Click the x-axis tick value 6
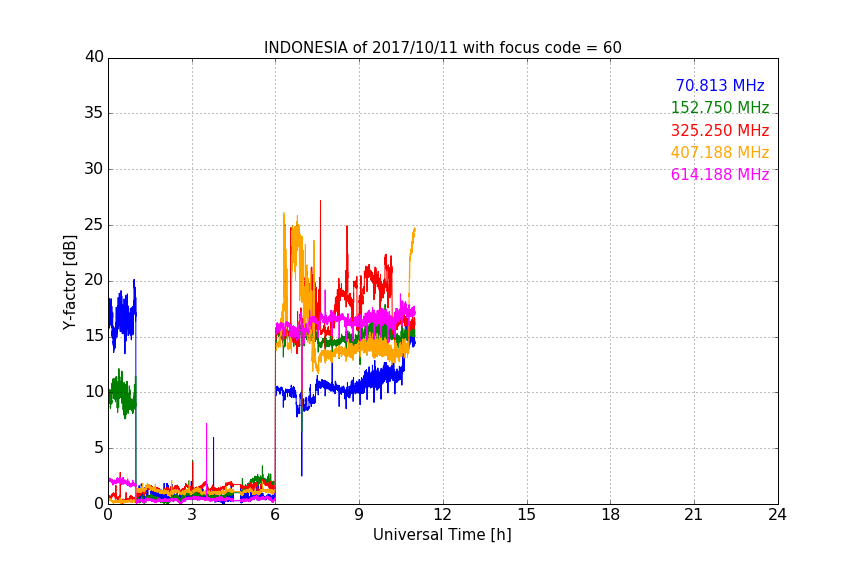This screenshot has width=864, height=576. (x=276, y=515)
